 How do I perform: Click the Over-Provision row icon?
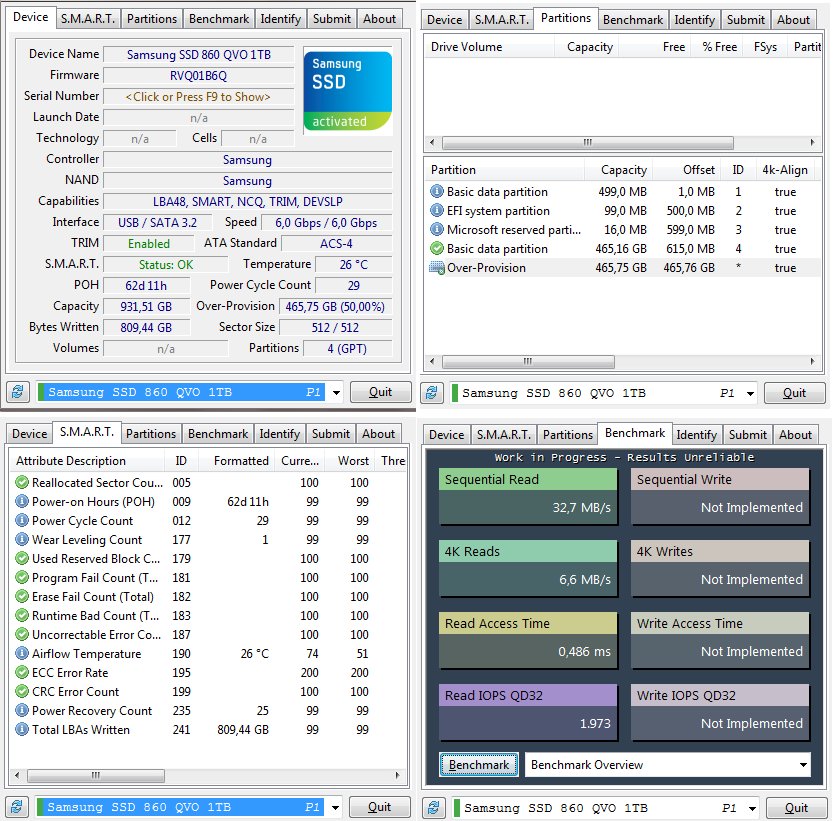pyautogui.click(x=437, y=268)
